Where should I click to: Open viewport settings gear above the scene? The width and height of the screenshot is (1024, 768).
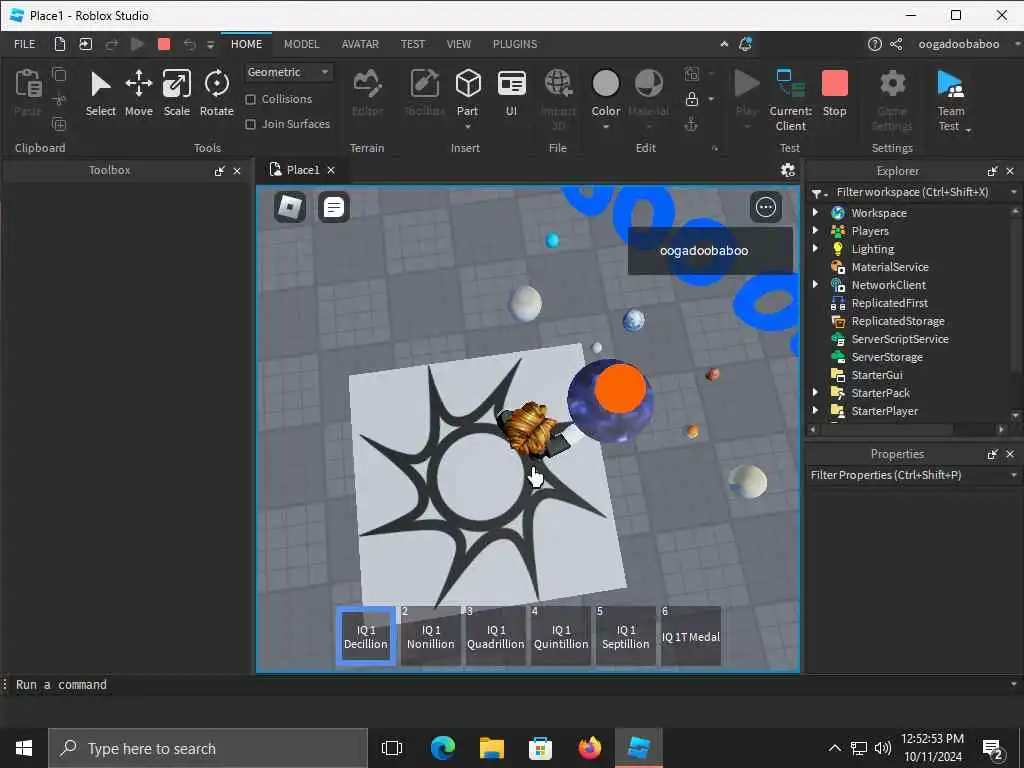788,170
